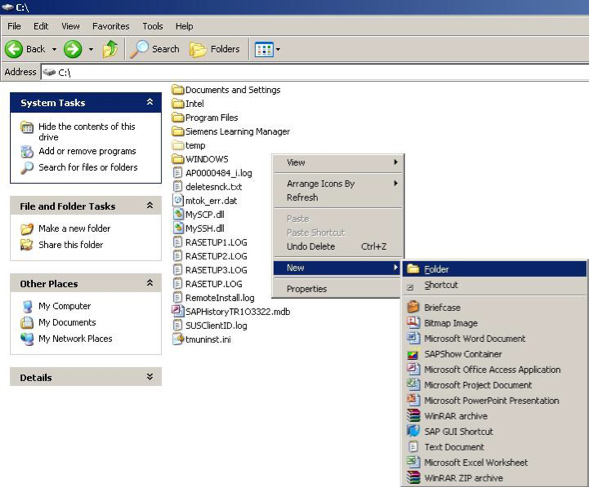Open the Search magnifier toolbar button
Image resolution: width=590 pixels, height=487 pixels.
pos(155,49)
